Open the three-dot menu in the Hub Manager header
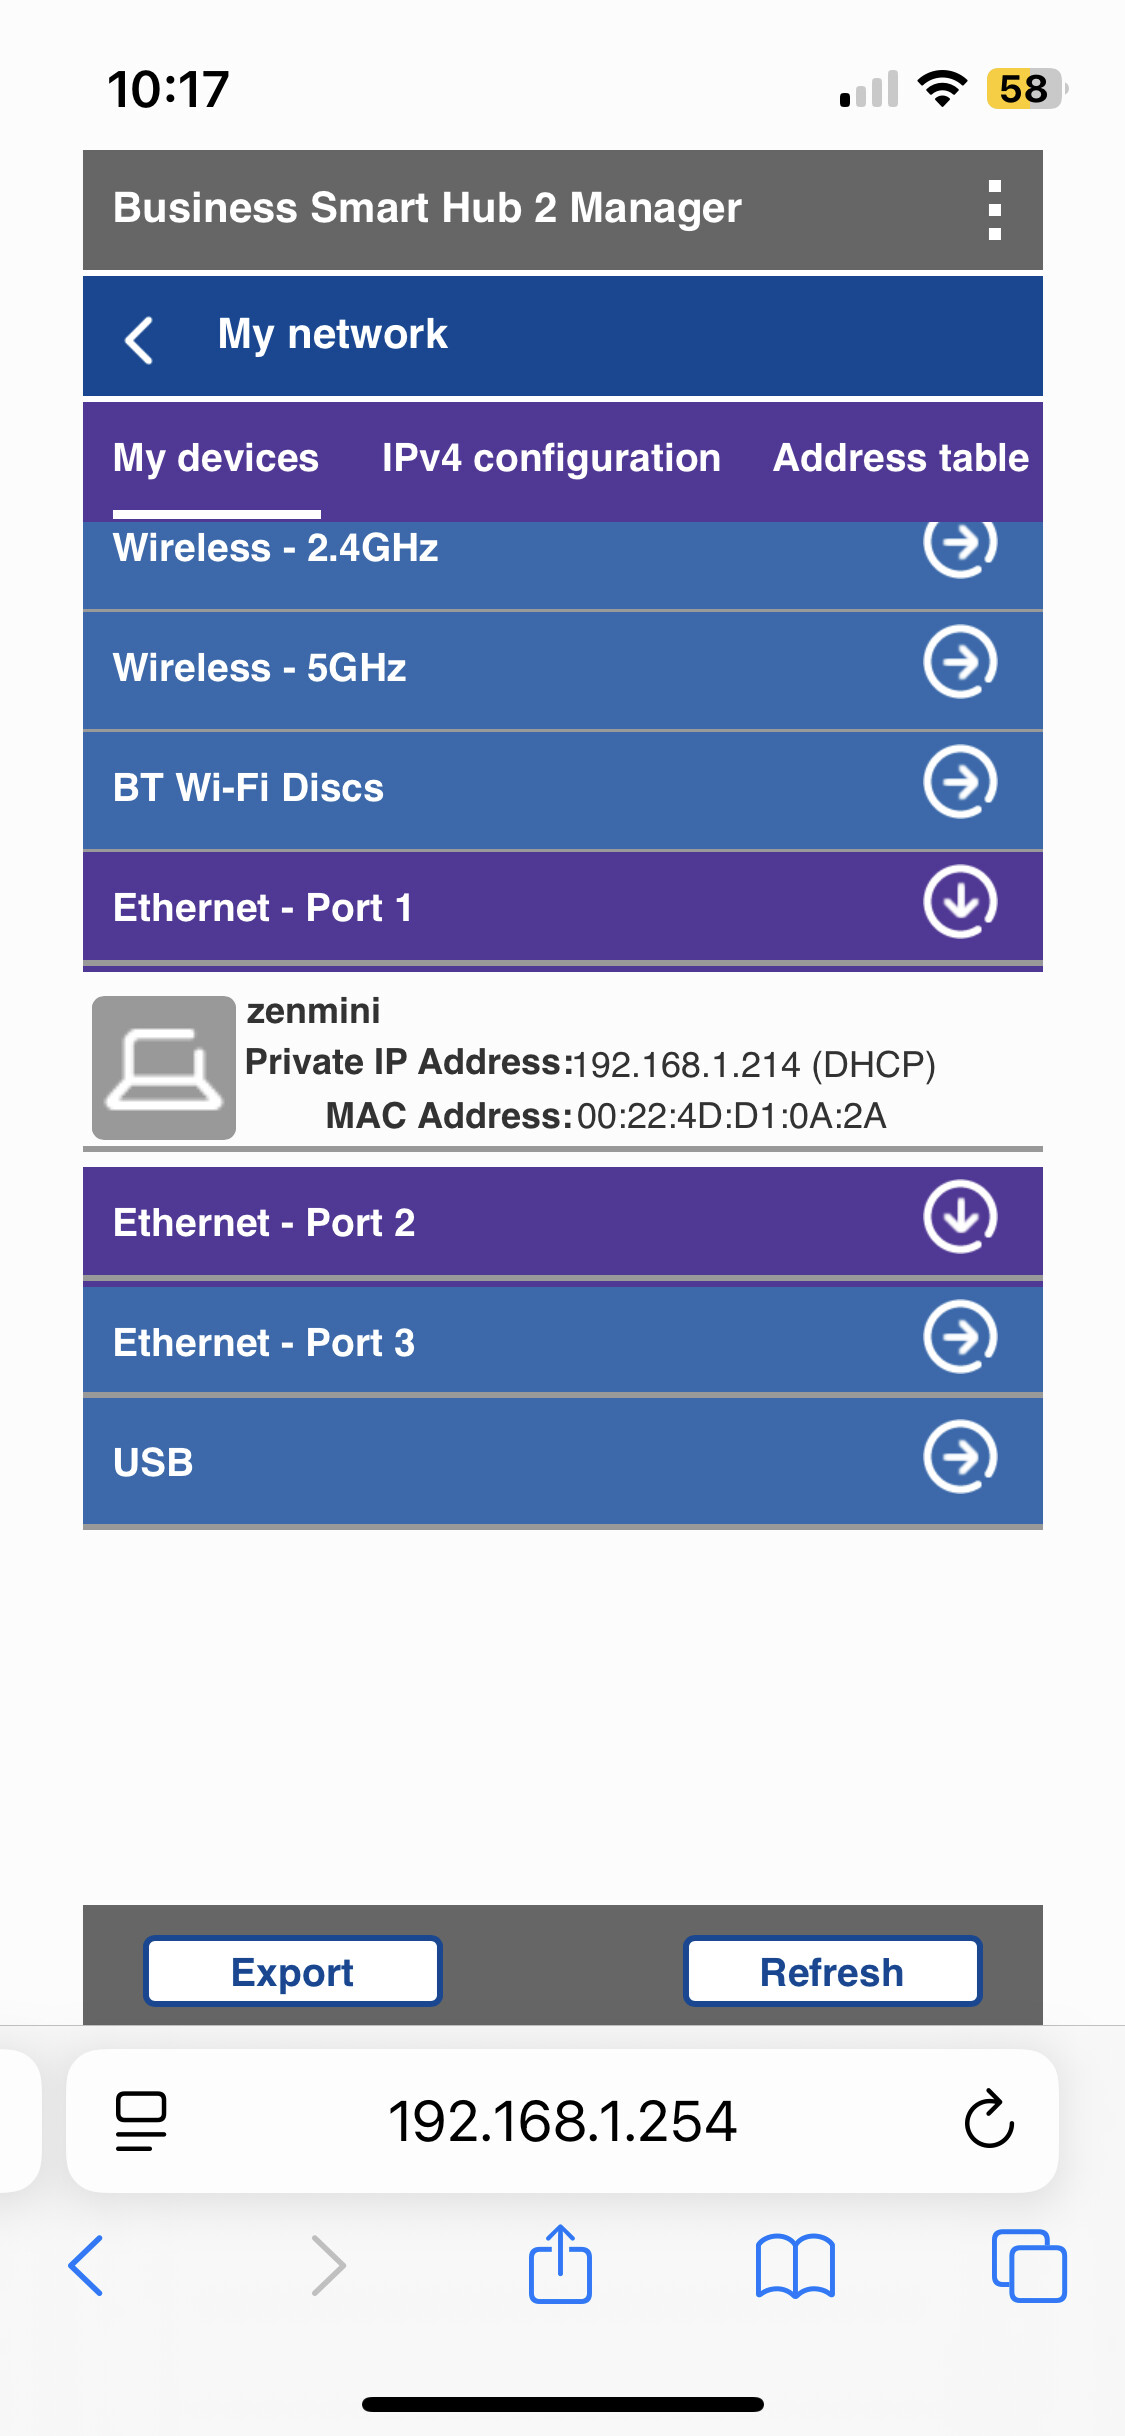 pyautogui.click(x=994, y=210)
